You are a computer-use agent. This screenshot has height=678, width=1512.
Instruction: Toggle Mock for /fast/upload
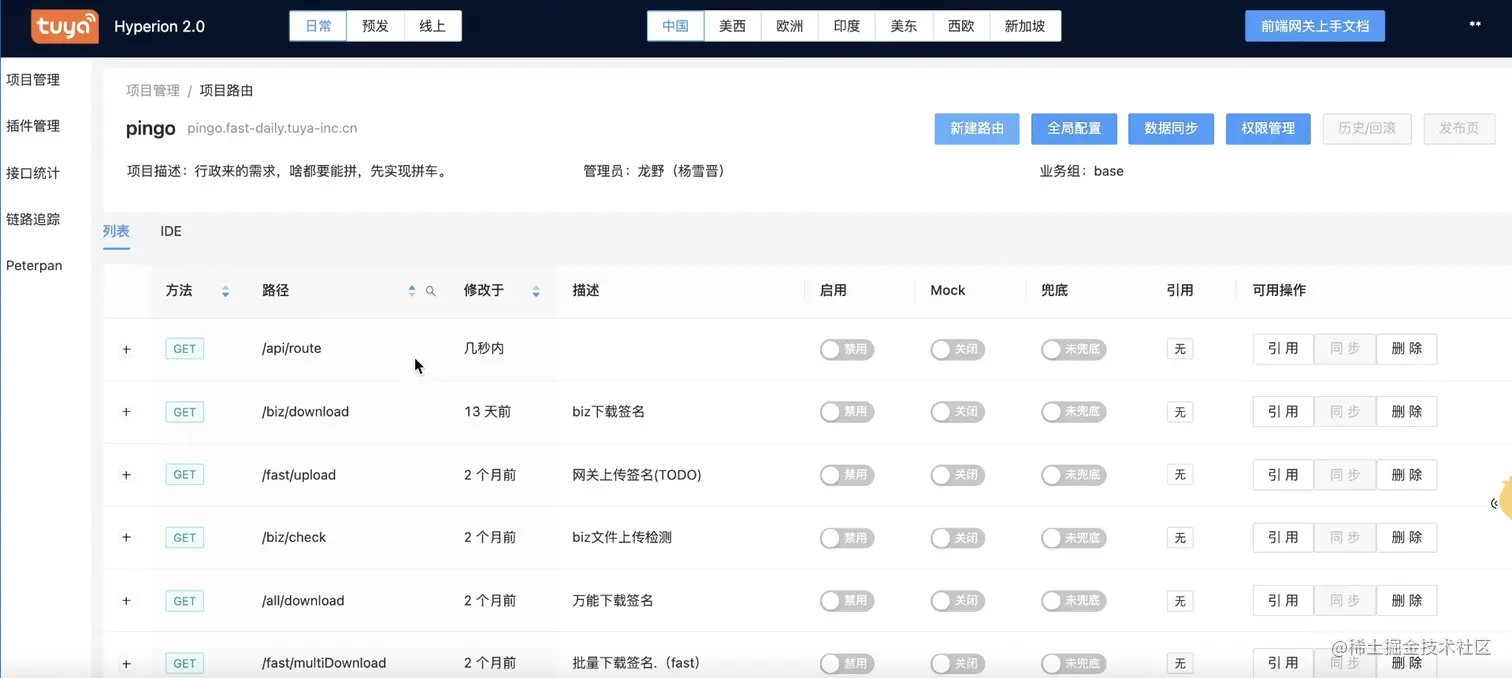point(957,475)
